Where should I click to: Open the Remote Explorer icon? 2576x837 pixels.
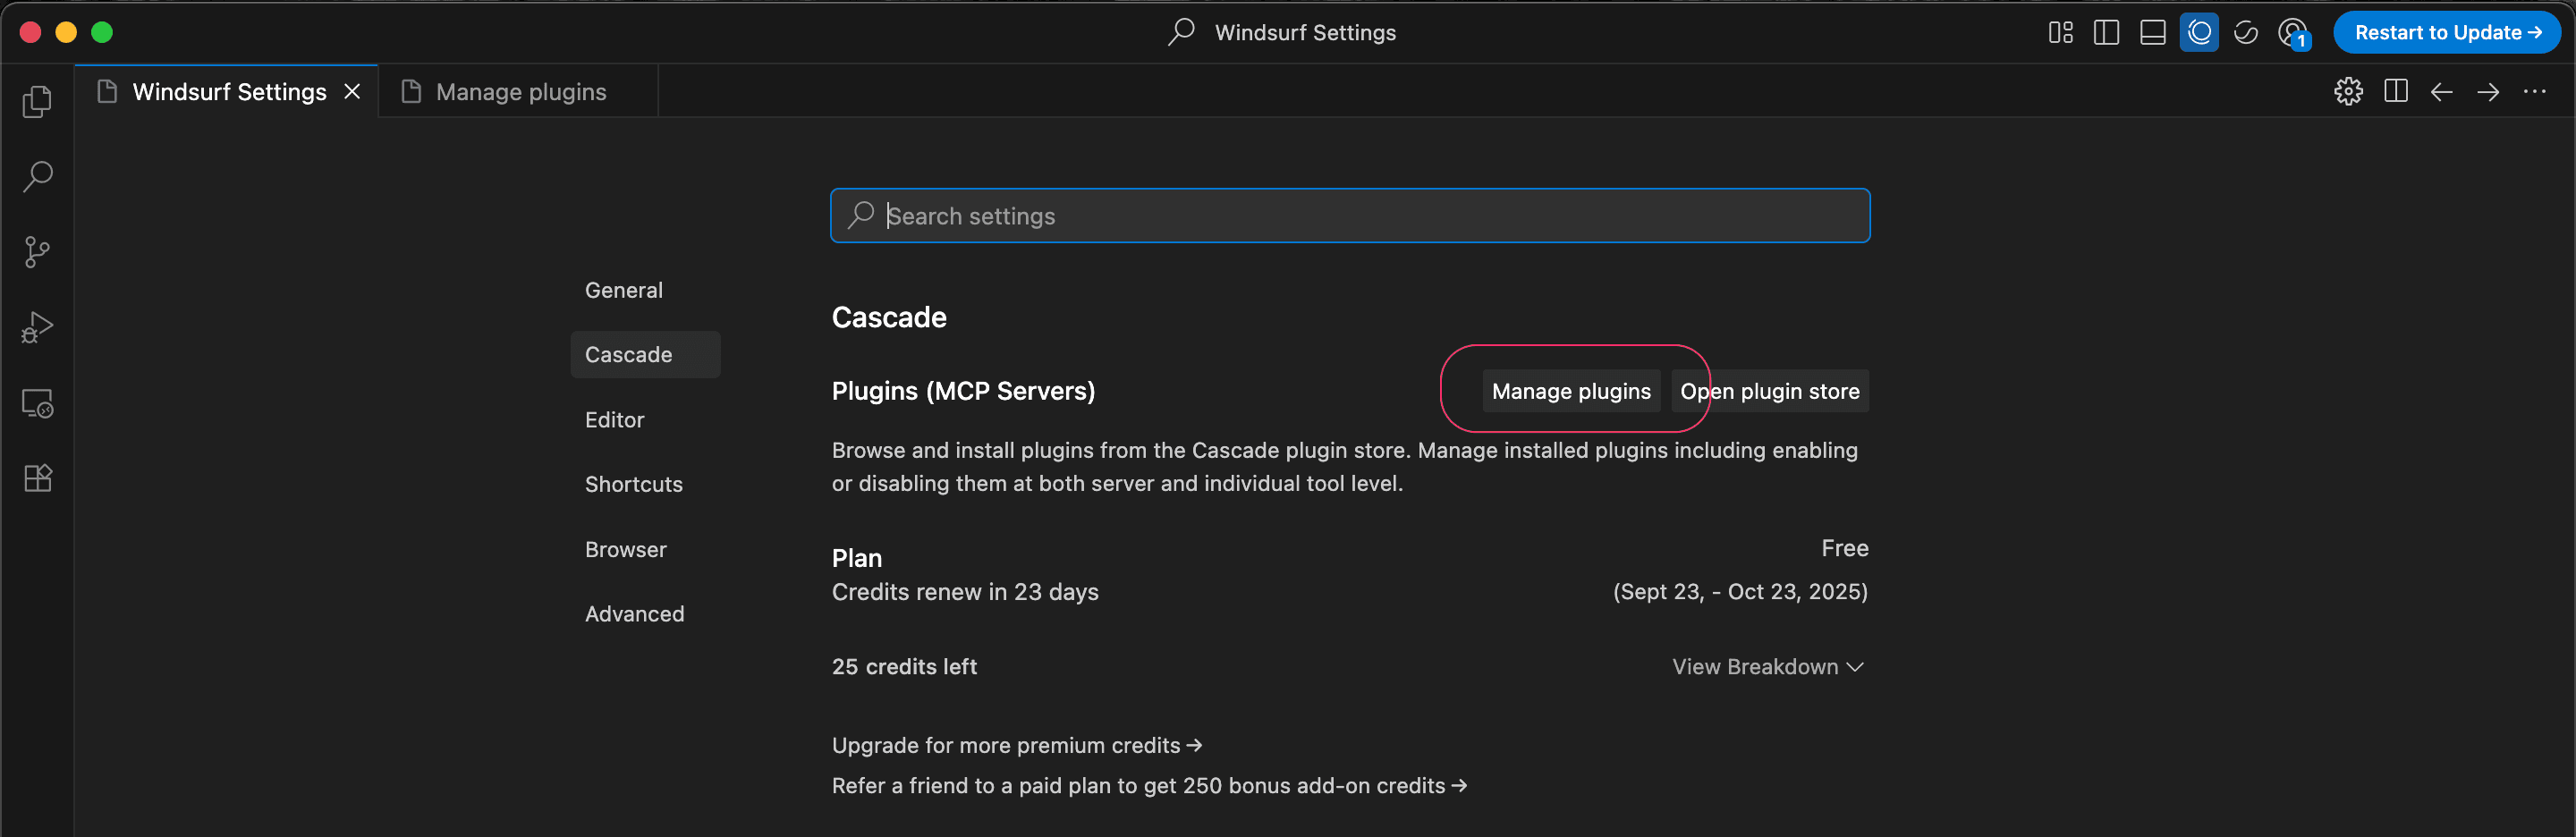37,402
